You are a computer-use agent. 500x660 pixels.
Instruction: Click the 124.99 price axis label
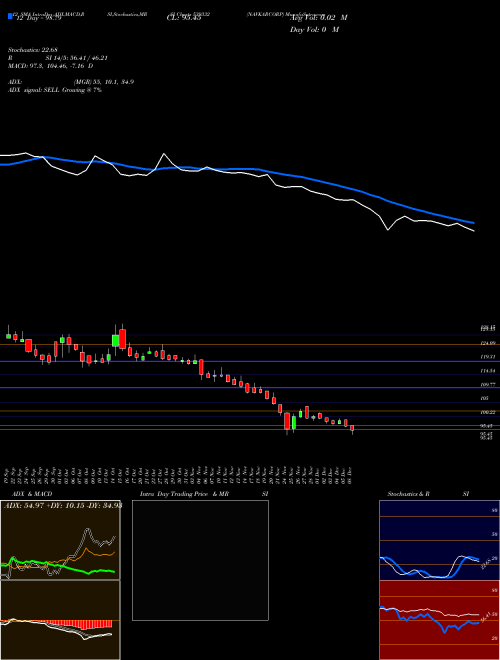pyautogui.click(x=487, y=343)
